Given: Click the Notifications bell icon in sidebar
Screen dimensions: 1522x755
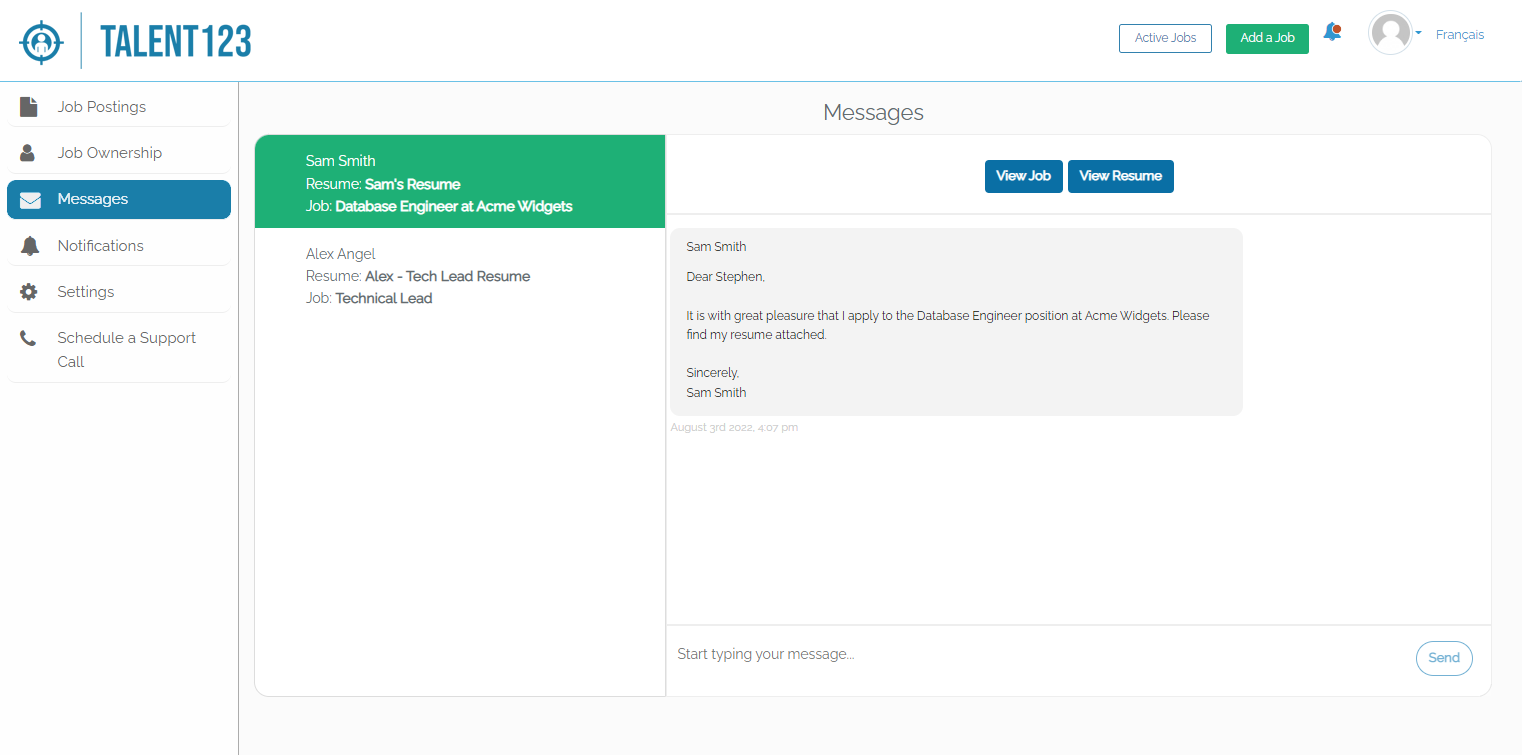Looking at the screenshot, I should (x=29, y=244).
